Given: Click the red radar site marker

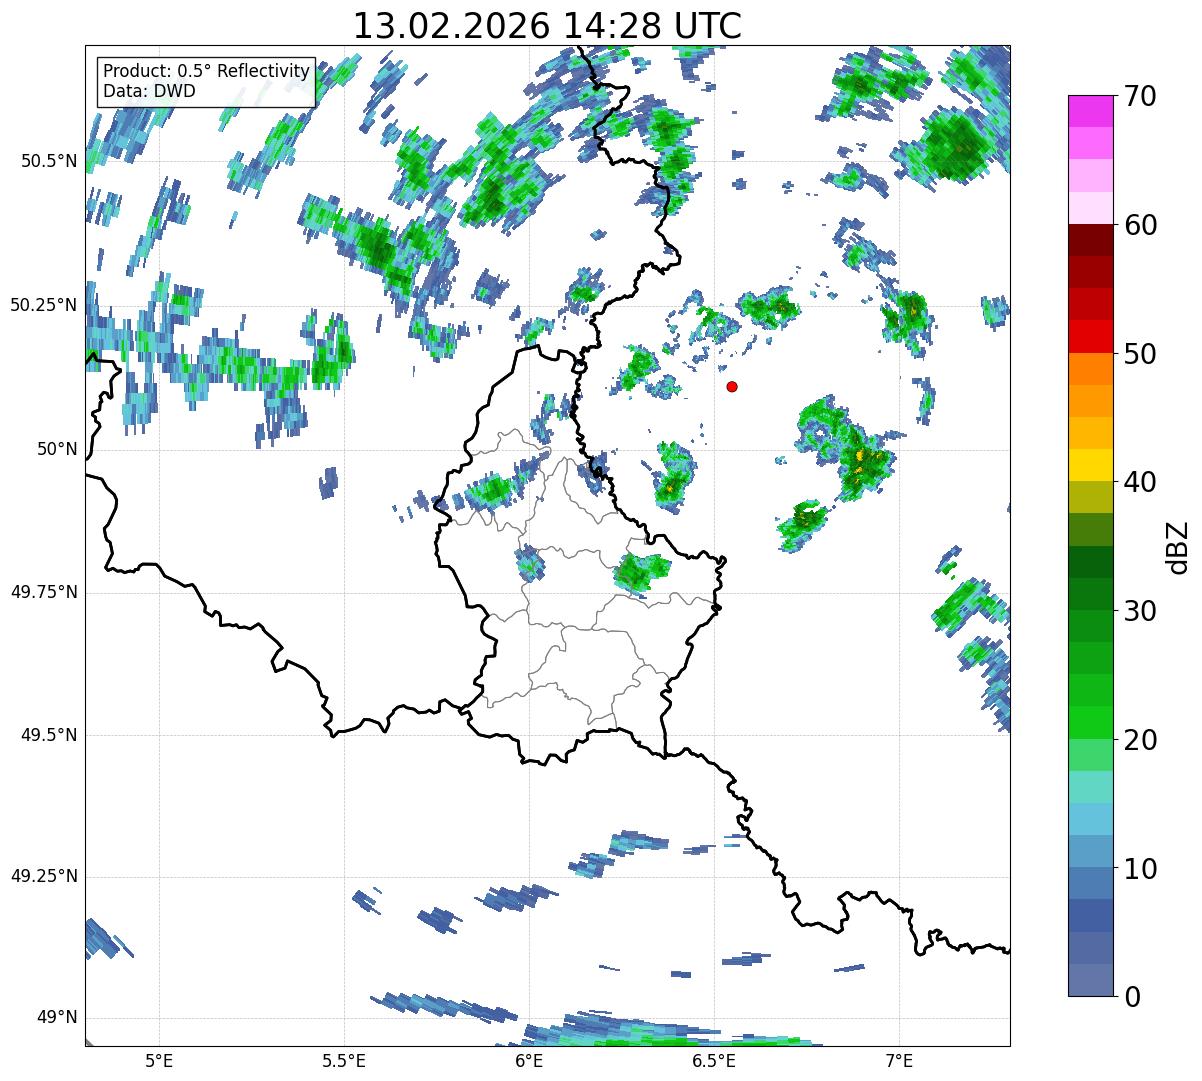Looking at the screenshot, I should coord(732,386).
